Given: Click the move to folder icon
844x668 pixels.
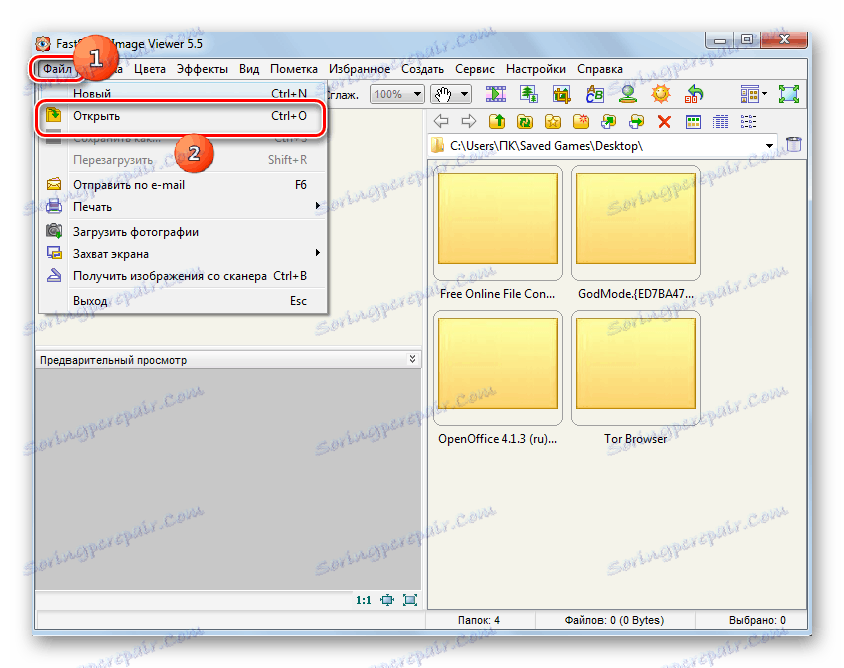Looking at the screenshot, I should click(x=637, y=121).
